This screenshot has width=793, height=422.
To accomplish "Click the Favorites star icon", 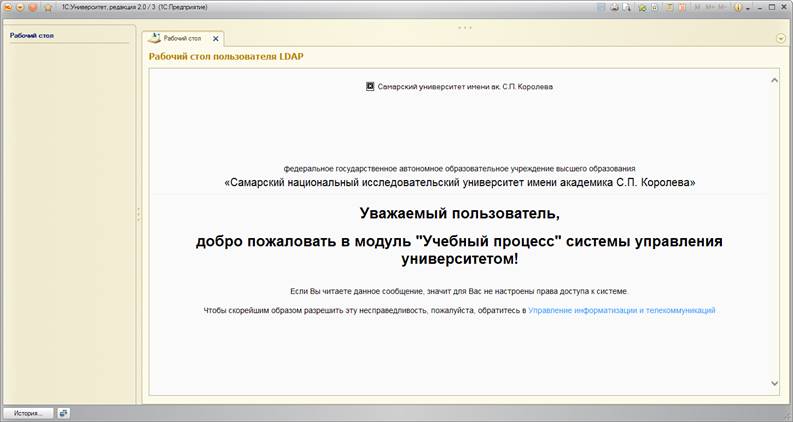I will [x=47, y=7].
